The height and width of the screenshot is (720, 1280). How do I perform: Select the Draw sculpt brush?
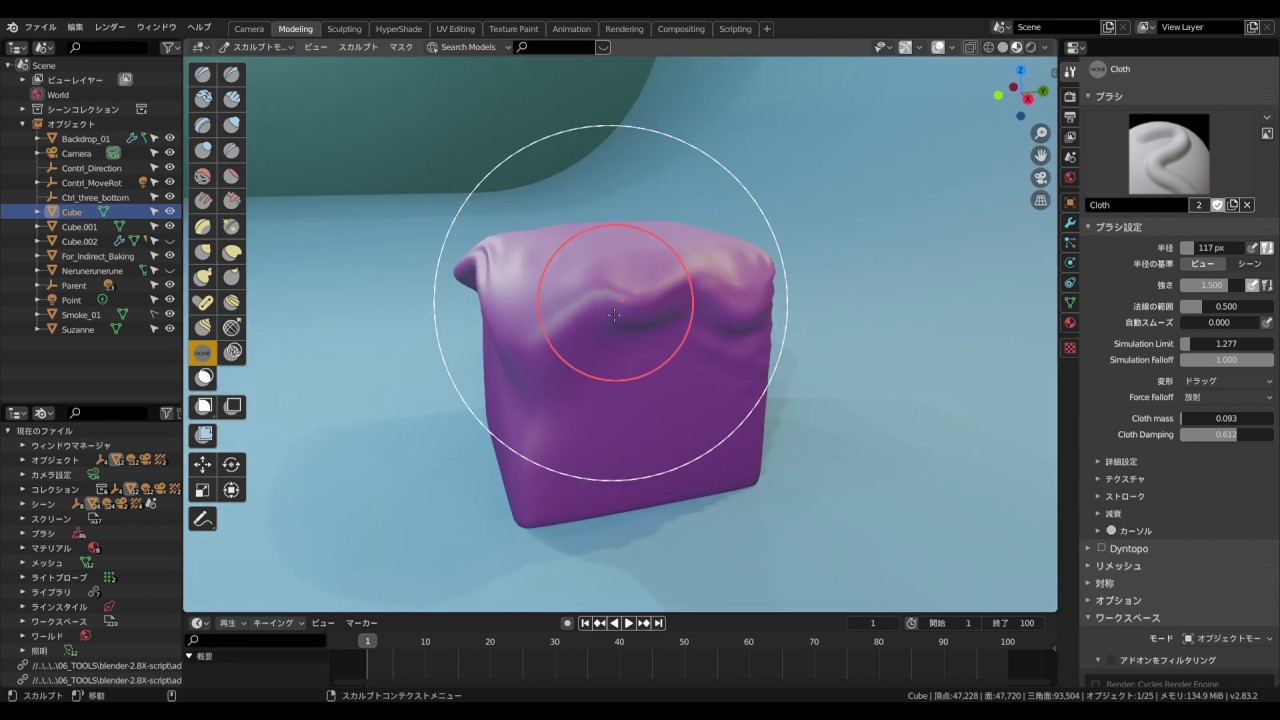click(x=203, y=74)
